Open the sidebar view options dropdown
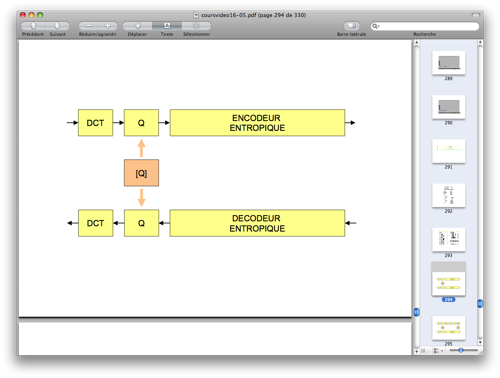 [x=438, y=351]
